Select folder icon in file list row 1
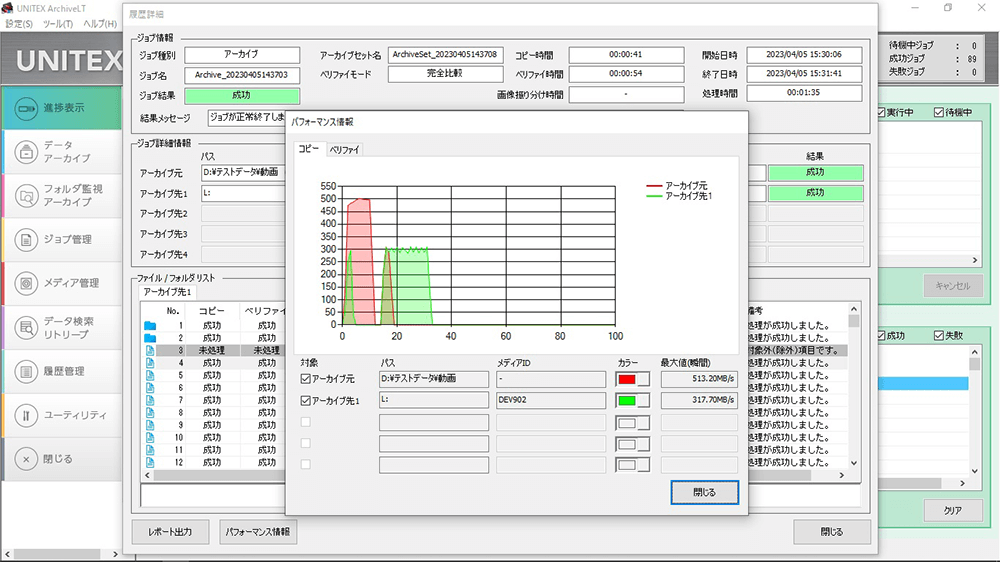Viewport: 1000px width, 562px height. coord(150,325)
